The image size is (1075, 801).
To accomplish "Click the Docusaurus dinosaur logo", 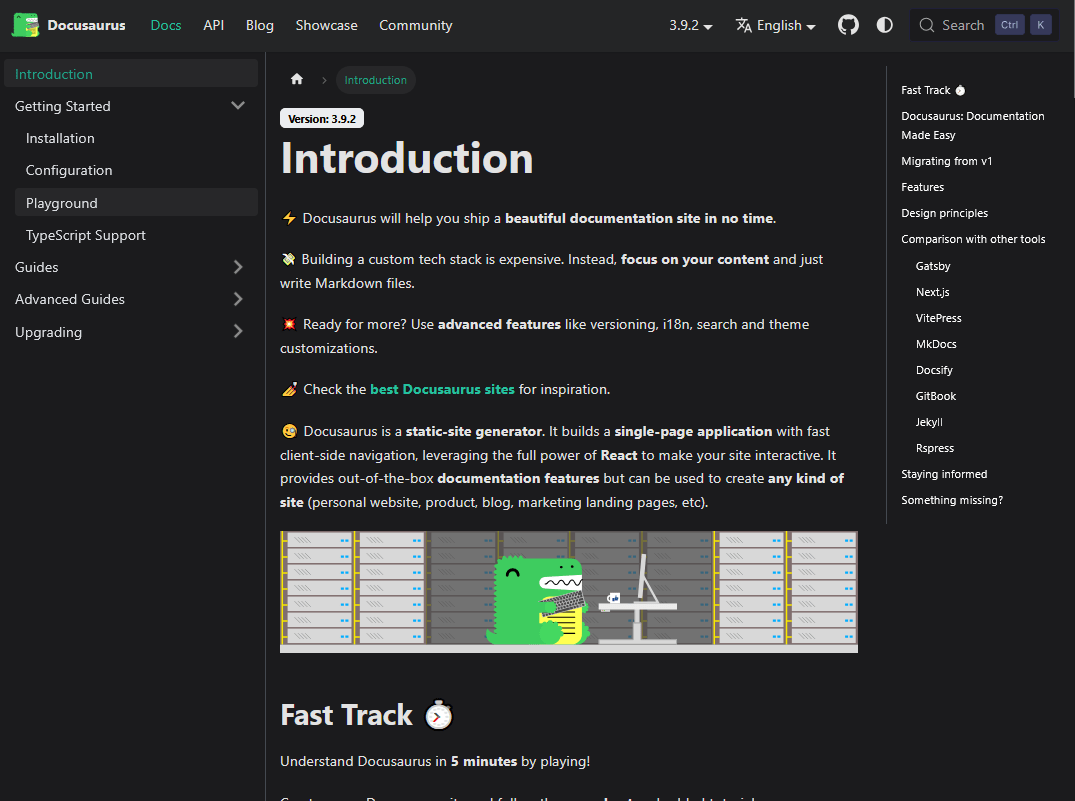I will click(25, 24).
